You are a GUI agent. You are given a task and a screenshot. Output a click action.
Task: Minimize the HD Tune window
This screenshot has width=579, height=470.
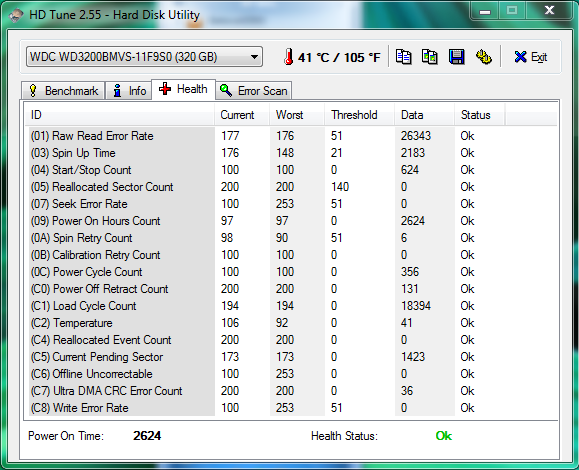(x=485, y=11)
